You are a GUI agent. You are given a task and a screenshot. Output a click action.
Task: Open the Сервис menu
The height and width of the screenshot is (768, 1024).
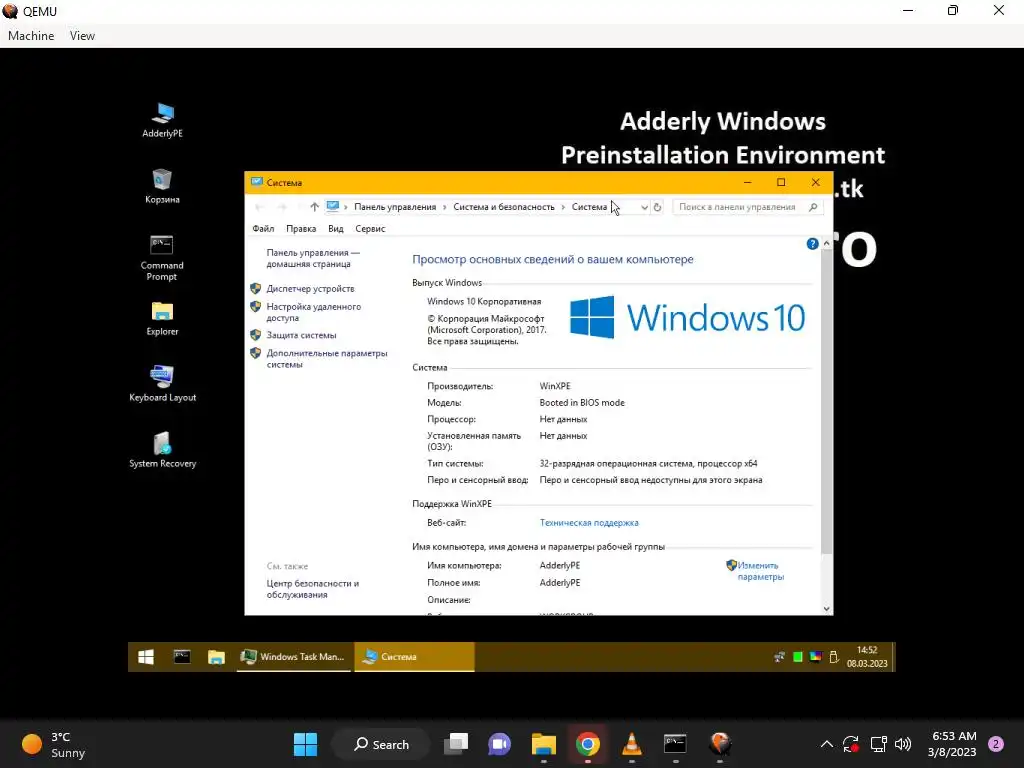click(x=370, y=229)
